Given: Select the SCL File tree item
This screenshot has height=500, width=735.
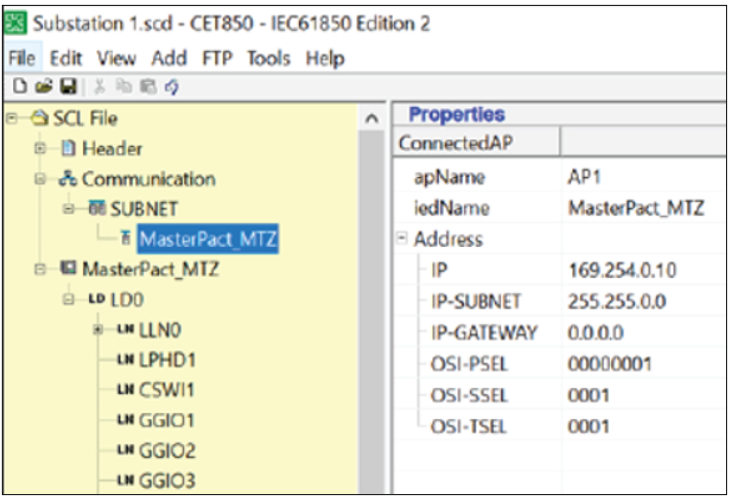Looking at the screenshot, I should [x=85, y=118].
